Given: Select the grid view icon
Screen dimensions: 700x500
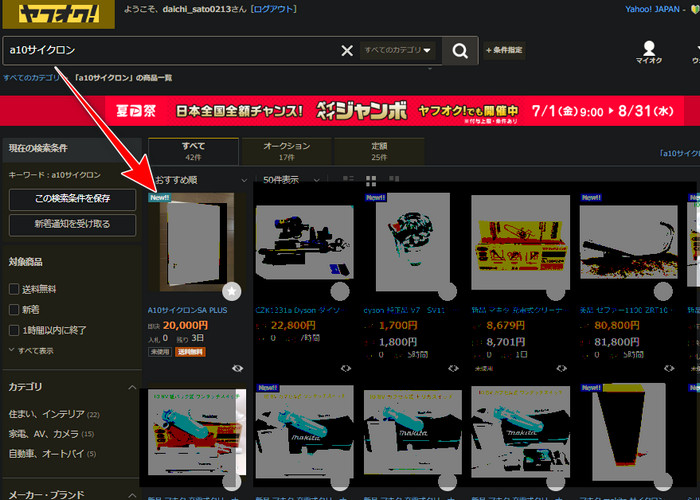Looking at the screenshot, I should (371, 180).
